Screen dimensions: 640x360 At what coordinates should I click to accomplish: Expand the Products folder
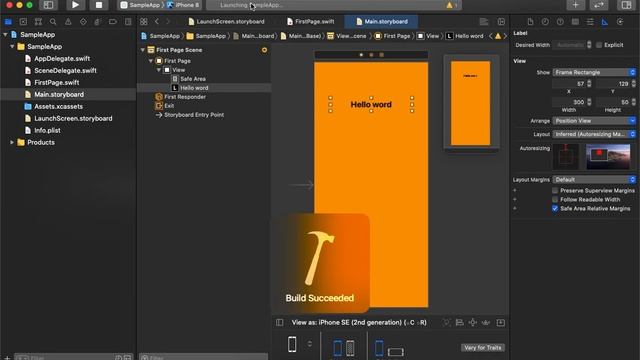(x=12, y=142)
